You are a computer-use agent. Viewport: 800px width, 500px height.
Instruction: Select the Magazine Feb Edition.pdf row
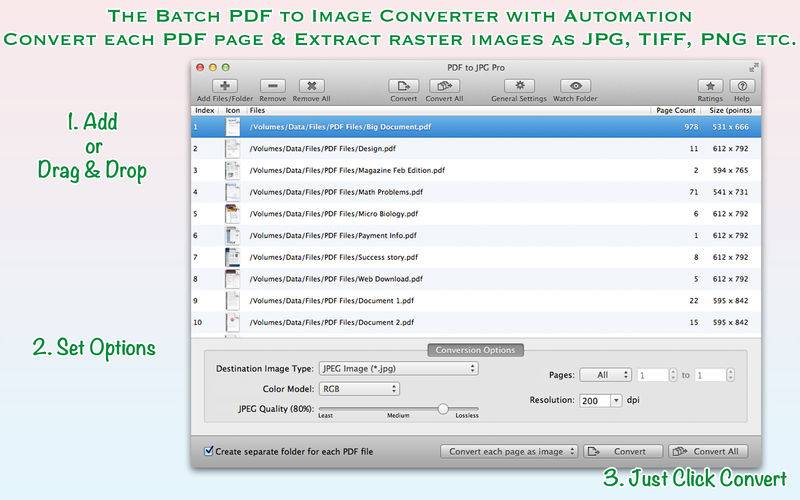tap(476, 170)
